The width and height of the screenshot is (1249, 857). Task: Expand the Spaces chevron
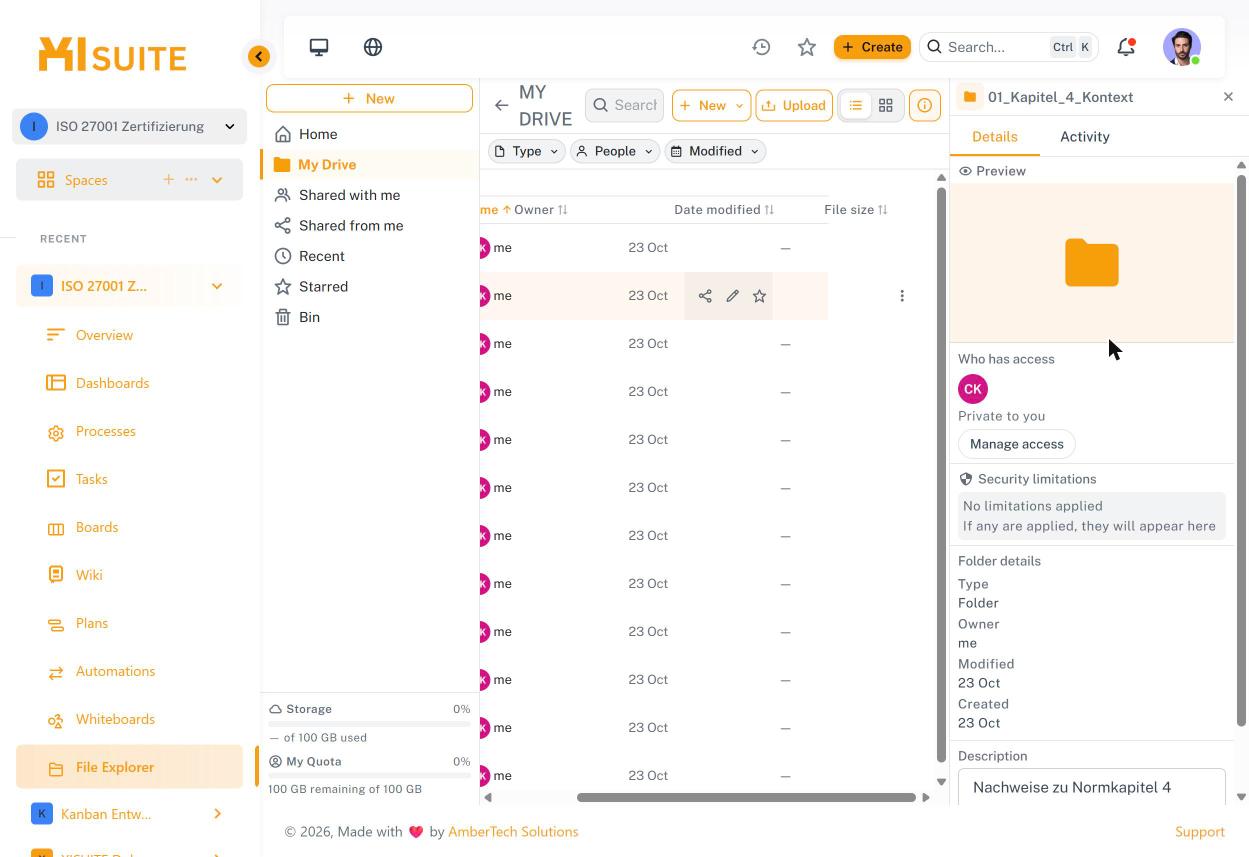[x=217, y=180]
